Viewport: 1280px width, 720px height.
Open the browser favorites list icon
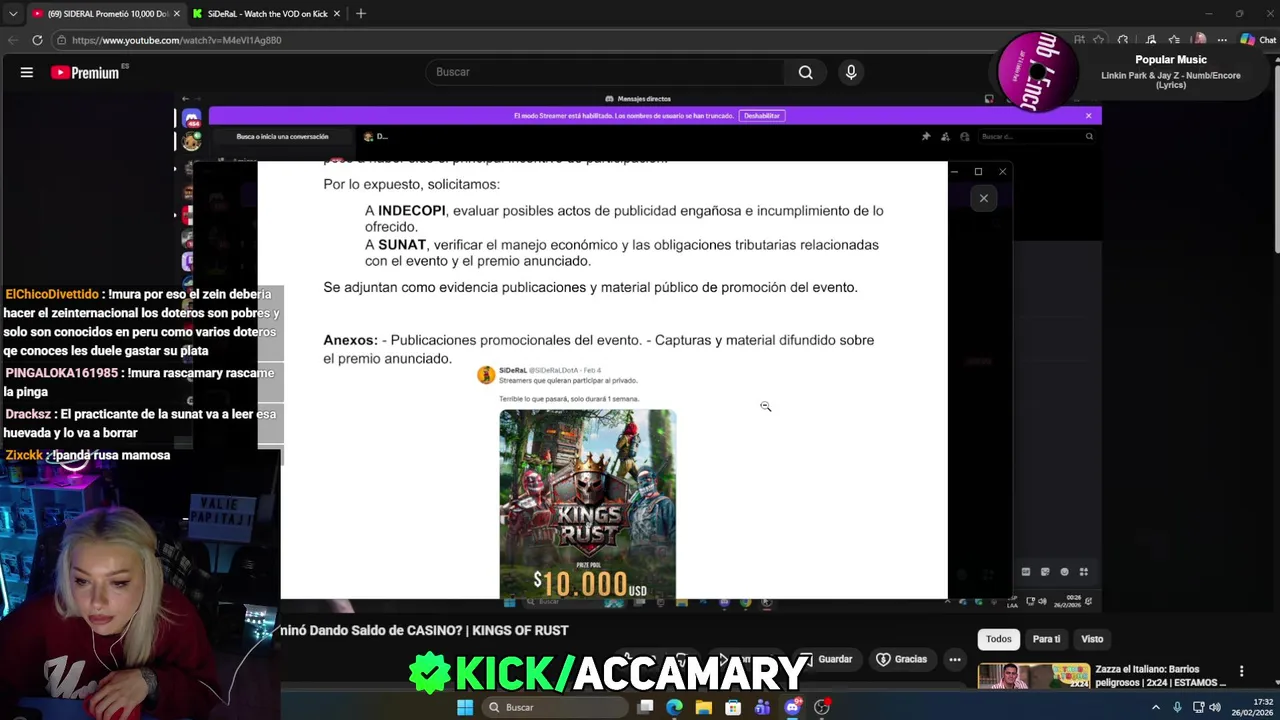coord(1174,40)
